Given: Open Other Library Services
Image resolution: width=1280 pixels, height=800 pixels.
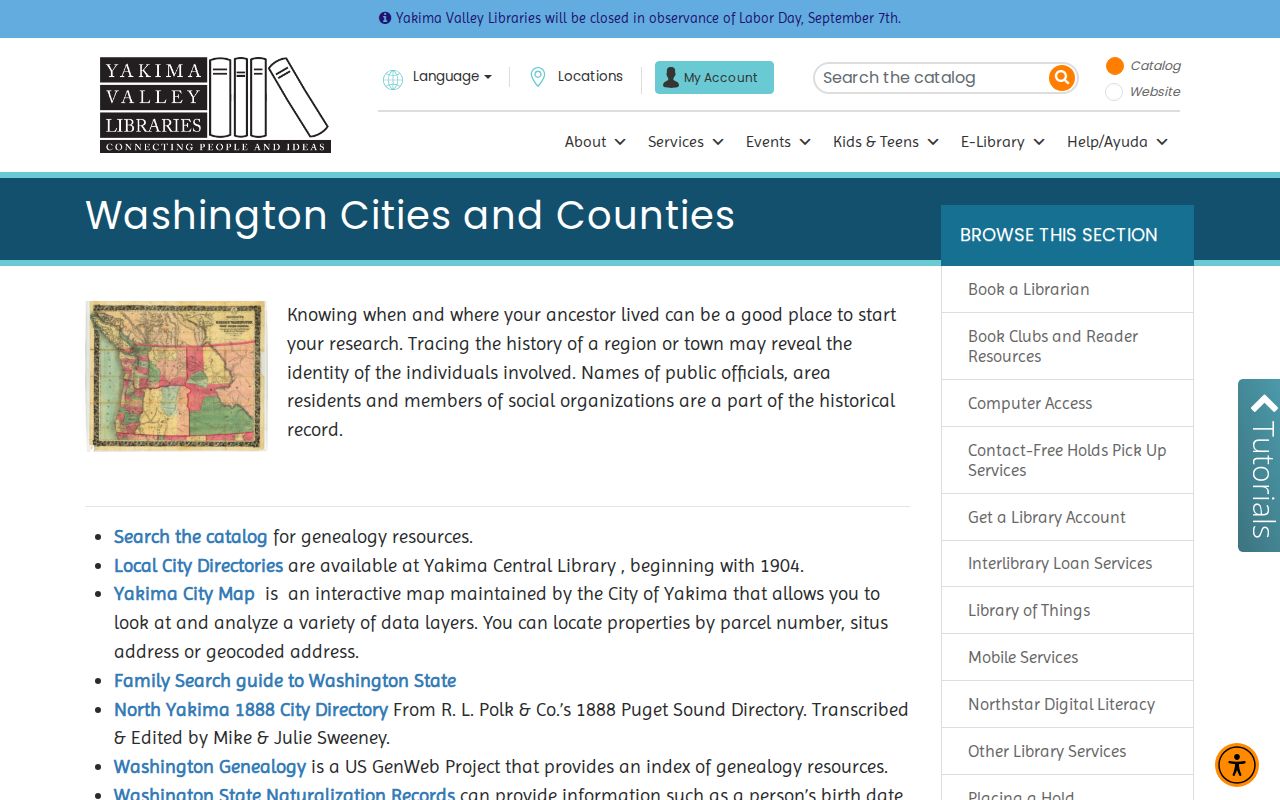Looking at the screenshot, I should point(1067,751).
